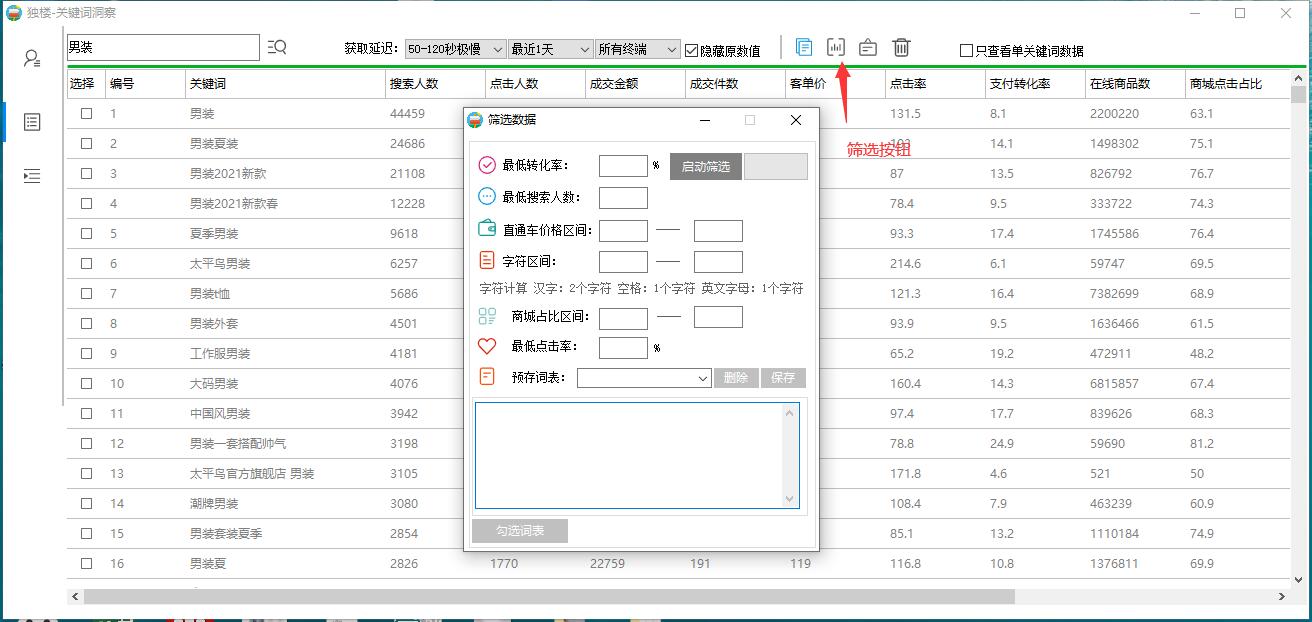Click the magnifier search icon beside 男装 input

pyautogui.click(x=277, y=46)
